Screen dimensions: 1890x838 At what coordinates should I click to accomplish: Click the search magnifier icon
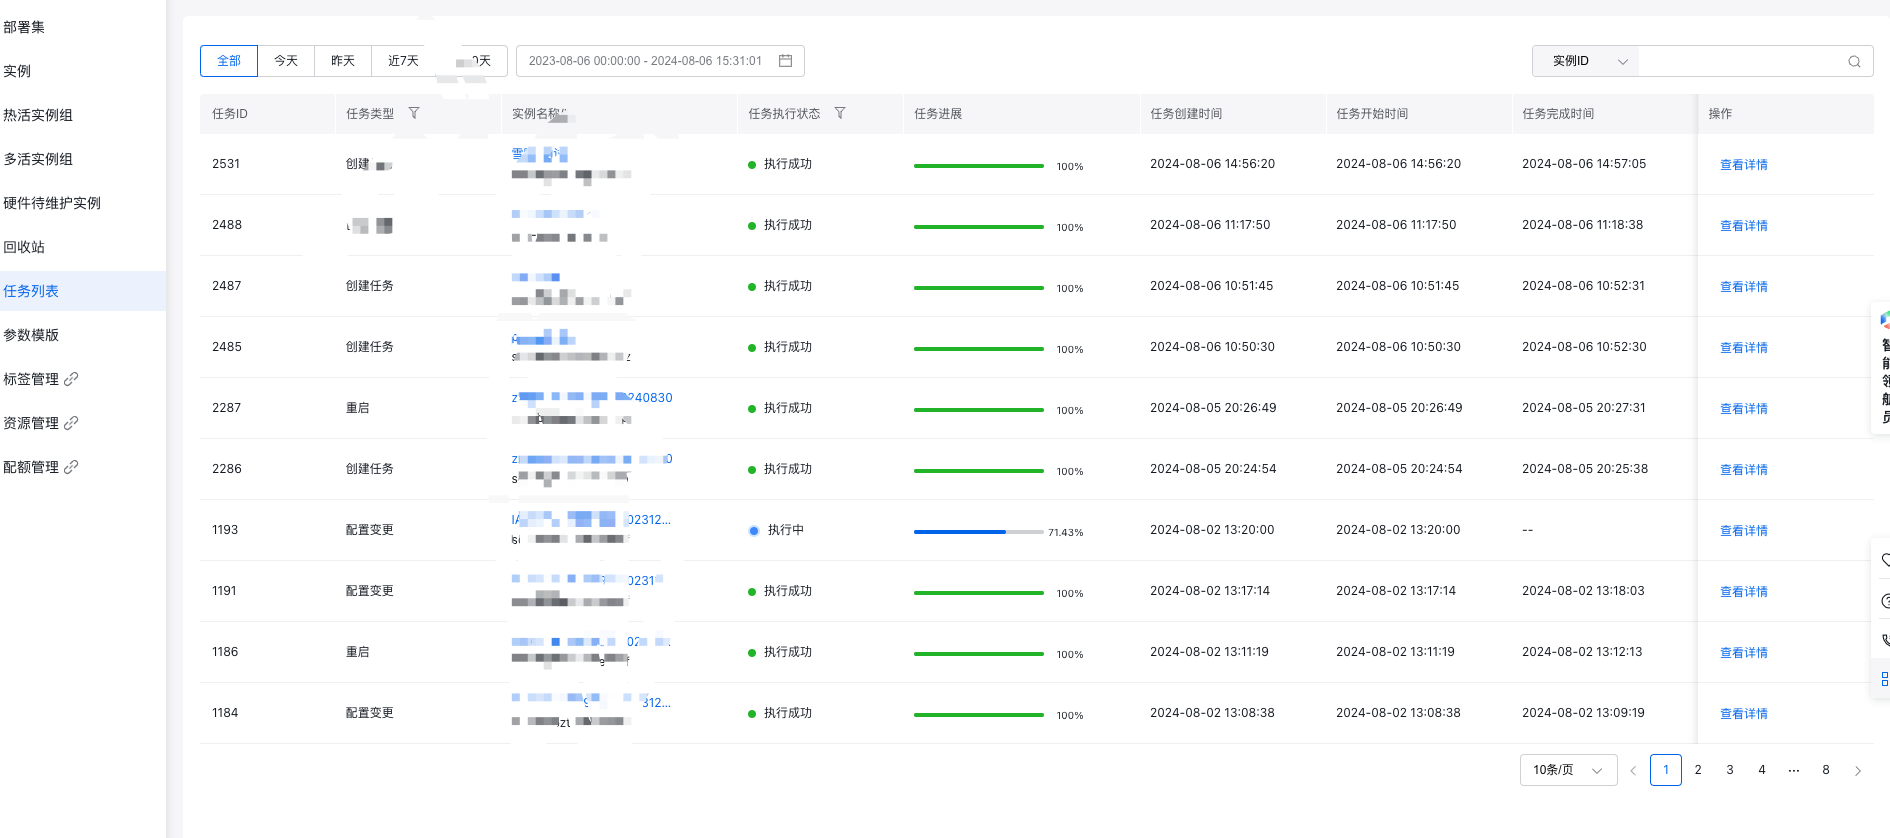click(1854, 62)
